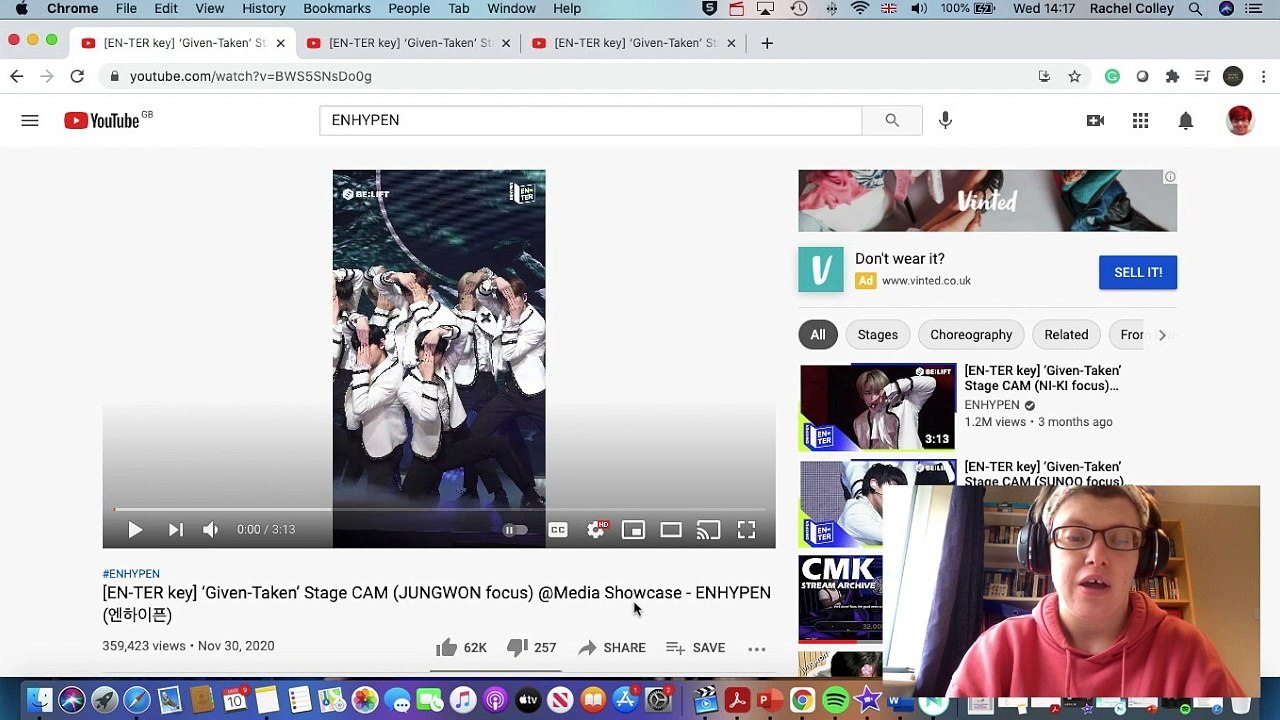Open Chrome three-dot menu
Image resolution: width=1280 pixels, height=720 pixels.
pyautogui.click(x=1264, y=76)
